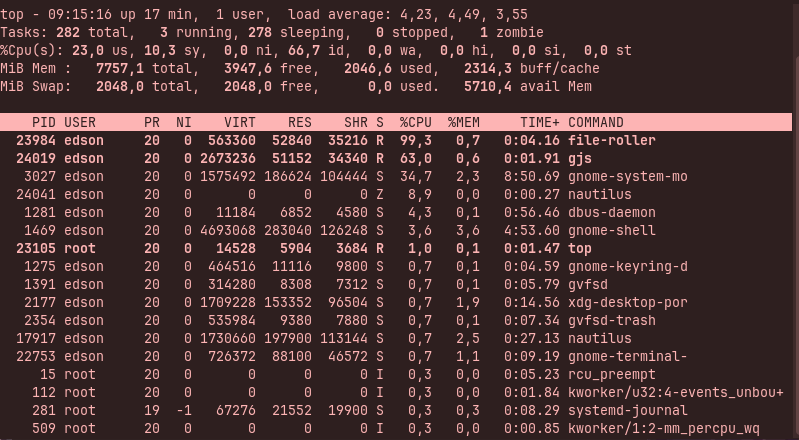Select the 2046,6 used memory value
Viewport: 799px width, 440px height.
pyautogui.click(x=368, y=68)
